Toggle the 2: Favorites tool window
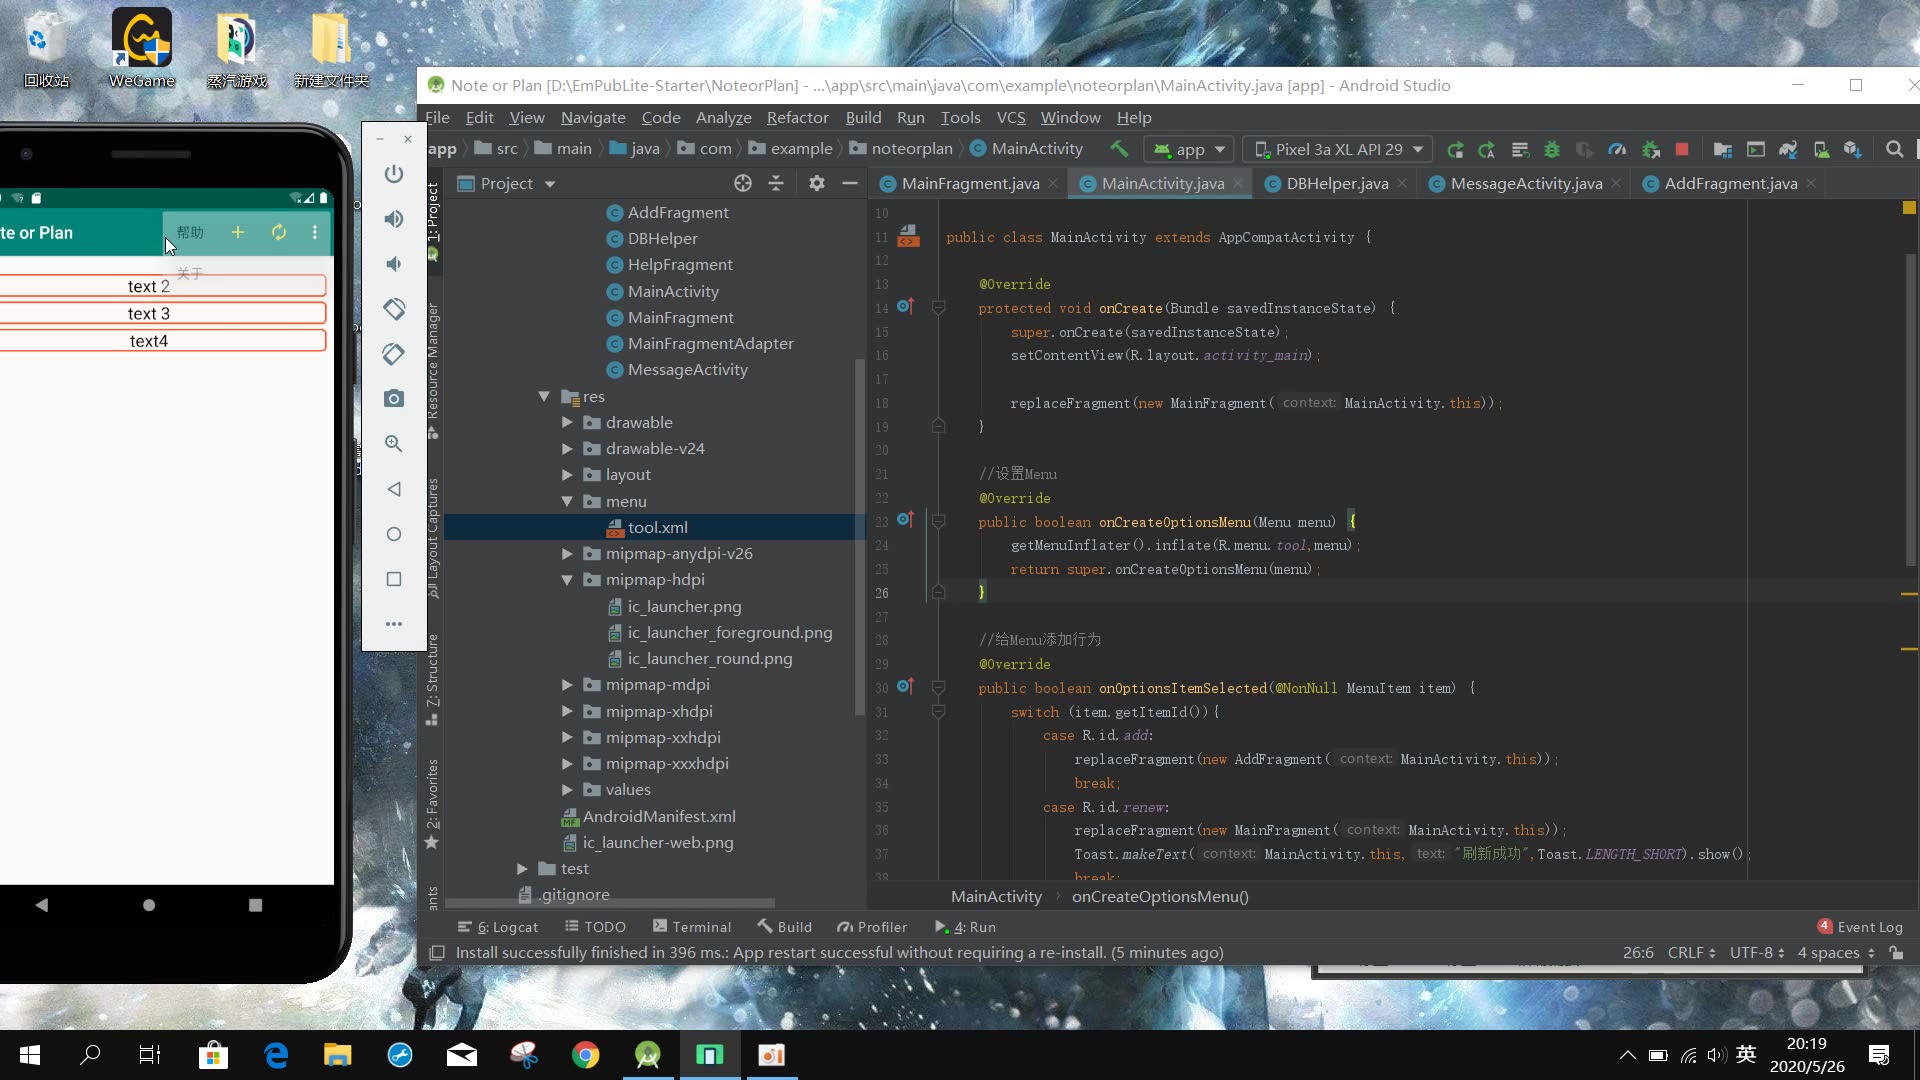 point(433,803)
